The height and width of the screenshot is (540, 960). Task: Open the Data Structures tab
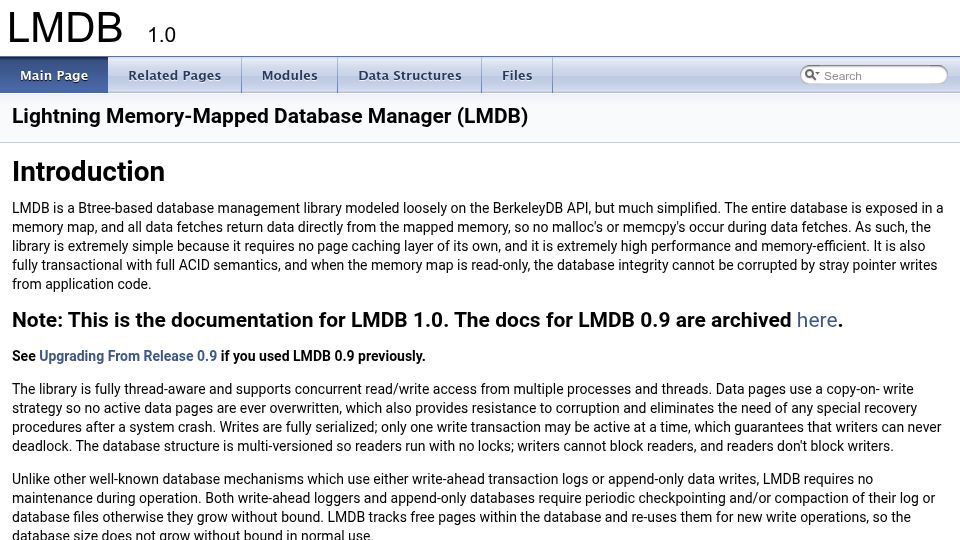click(410, 75)
